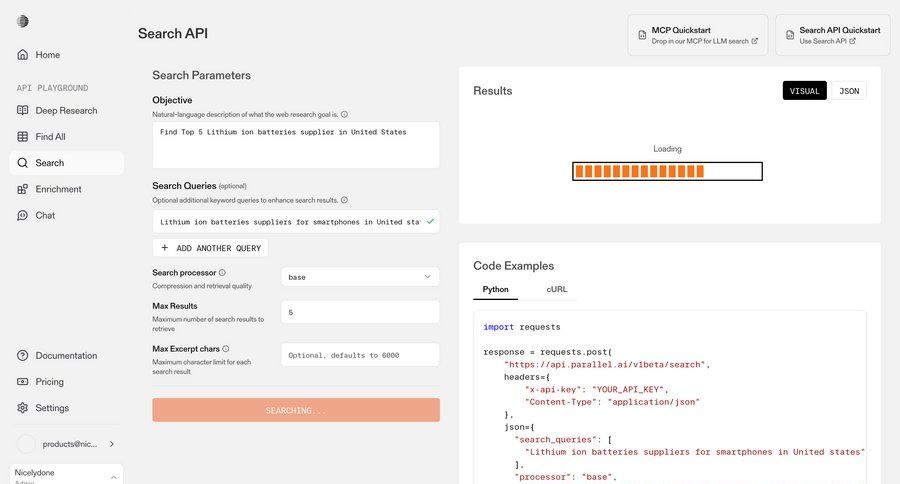Open the MCP Quickstart link
Screen dimensions: 900x484
(697, 35)
